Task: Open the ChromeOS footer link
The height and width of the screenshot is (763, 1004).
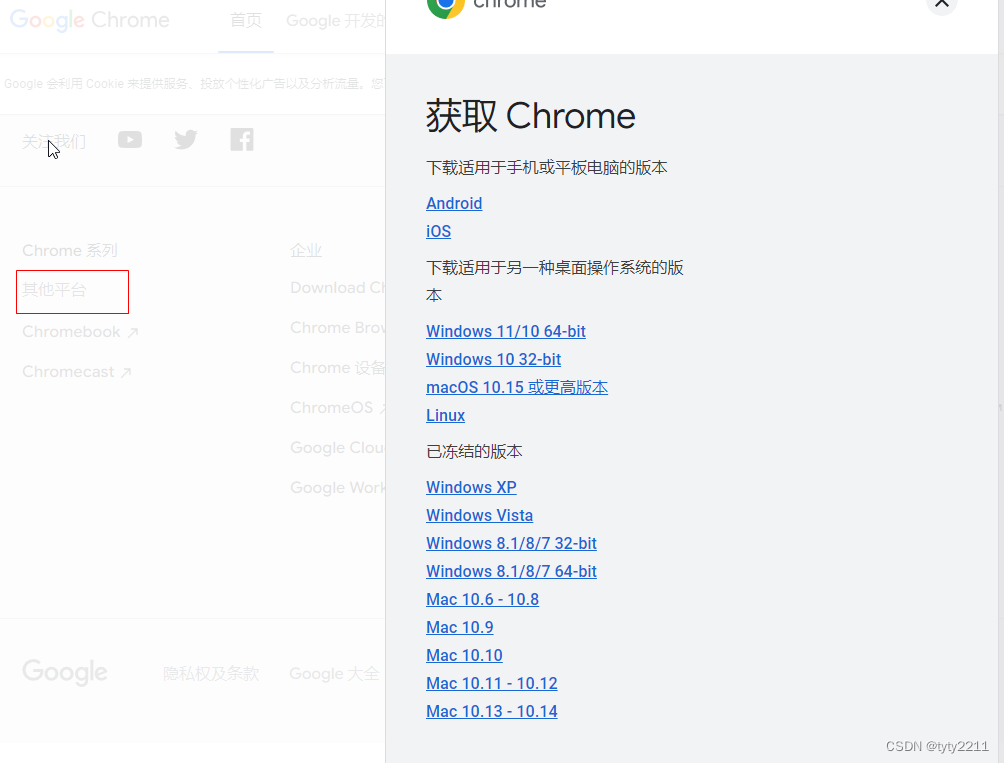Action: (x=337, y=408)
